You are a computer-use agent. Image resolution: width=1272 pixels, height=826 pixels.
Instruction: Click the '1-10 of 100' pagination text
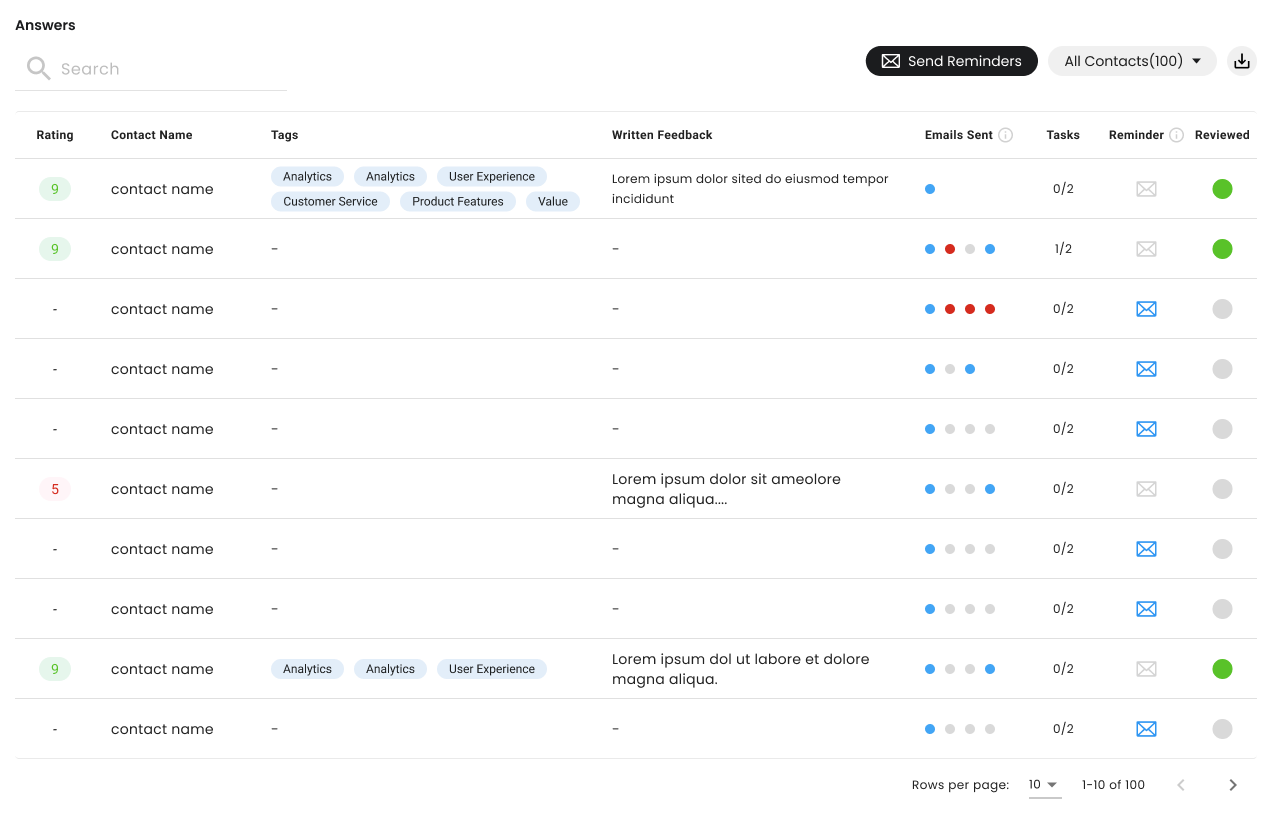point(1113,785)
